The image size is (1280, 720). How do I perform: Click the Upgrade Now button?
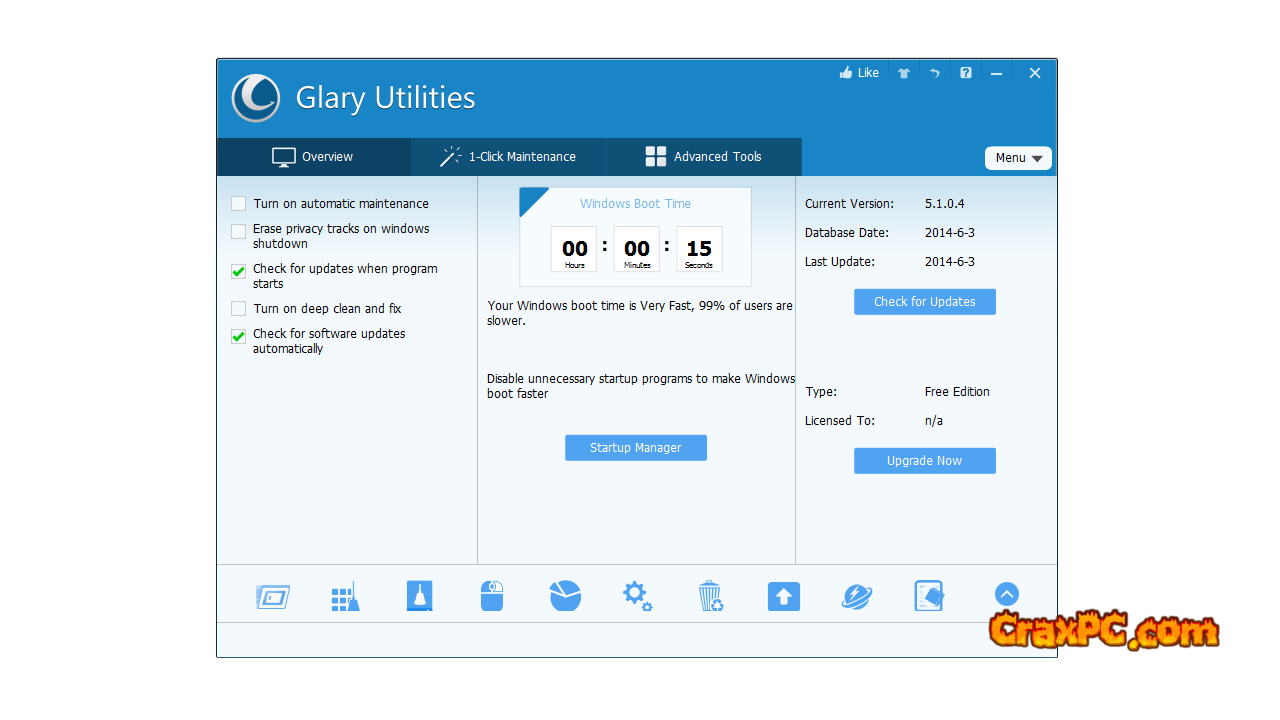[924, 461]
